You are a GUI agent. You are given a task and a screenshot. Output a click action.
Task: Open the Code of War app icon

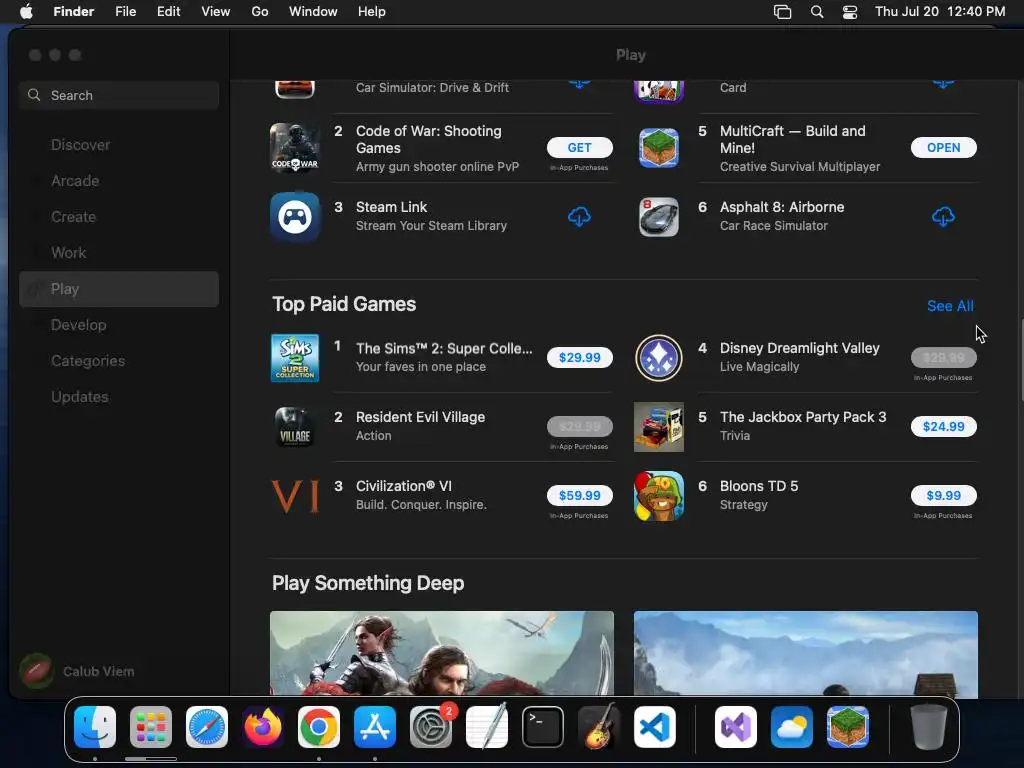[x=295, y=148]
